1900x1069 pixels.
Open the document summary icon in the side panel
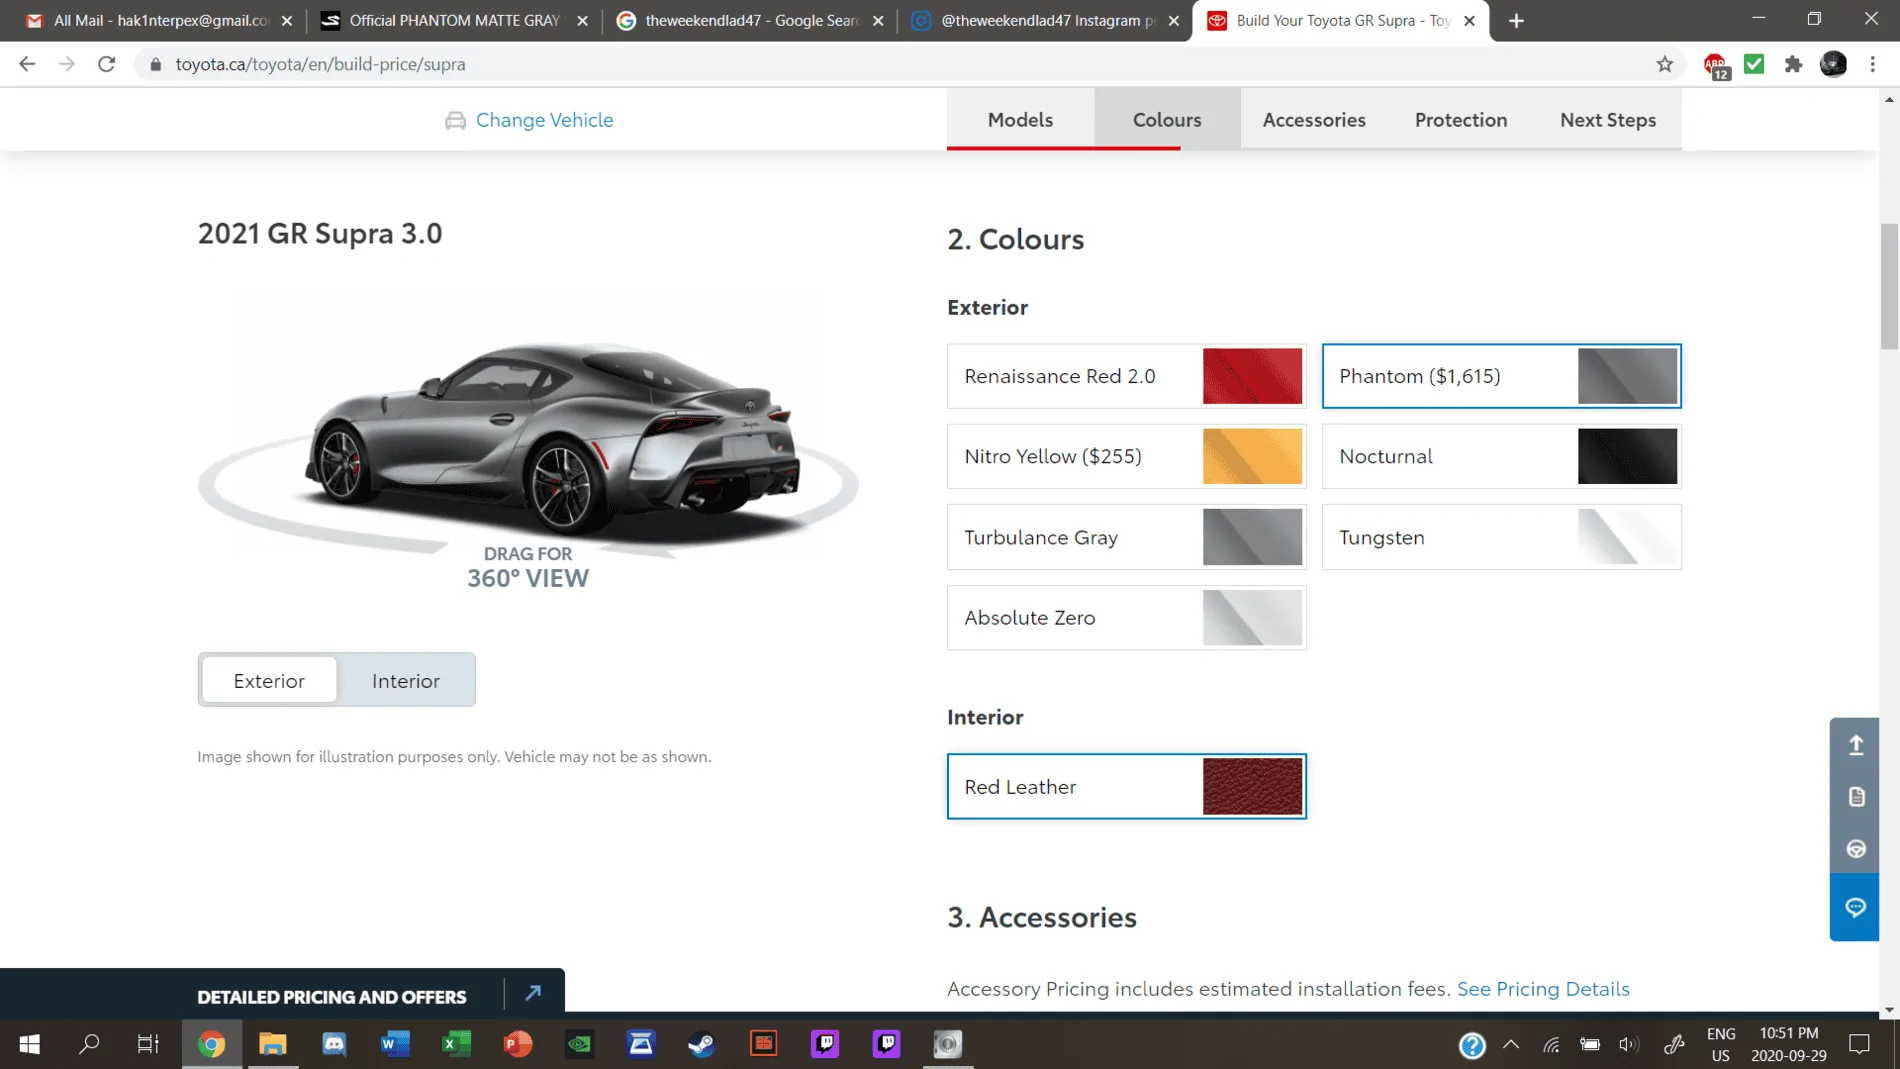click(1856, 797)
